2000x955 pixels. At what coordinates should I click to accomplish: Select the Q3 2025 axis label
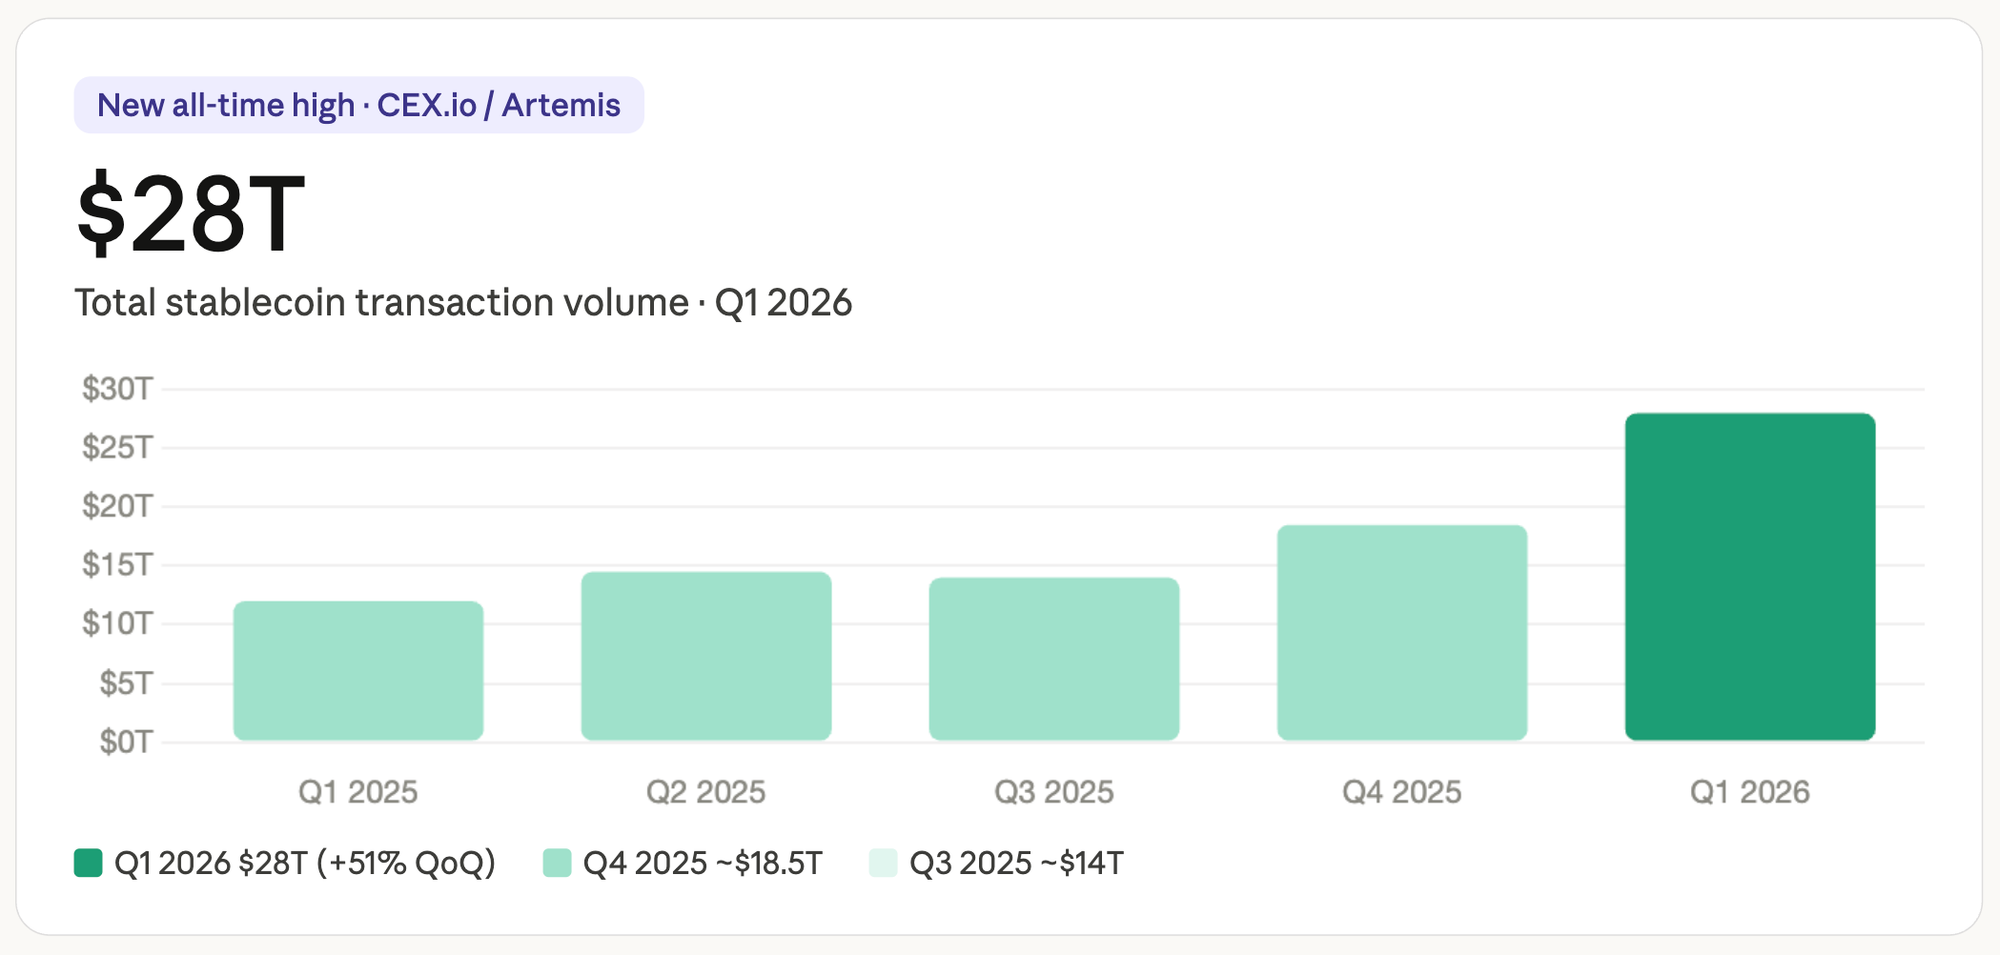pos(1053,791)
